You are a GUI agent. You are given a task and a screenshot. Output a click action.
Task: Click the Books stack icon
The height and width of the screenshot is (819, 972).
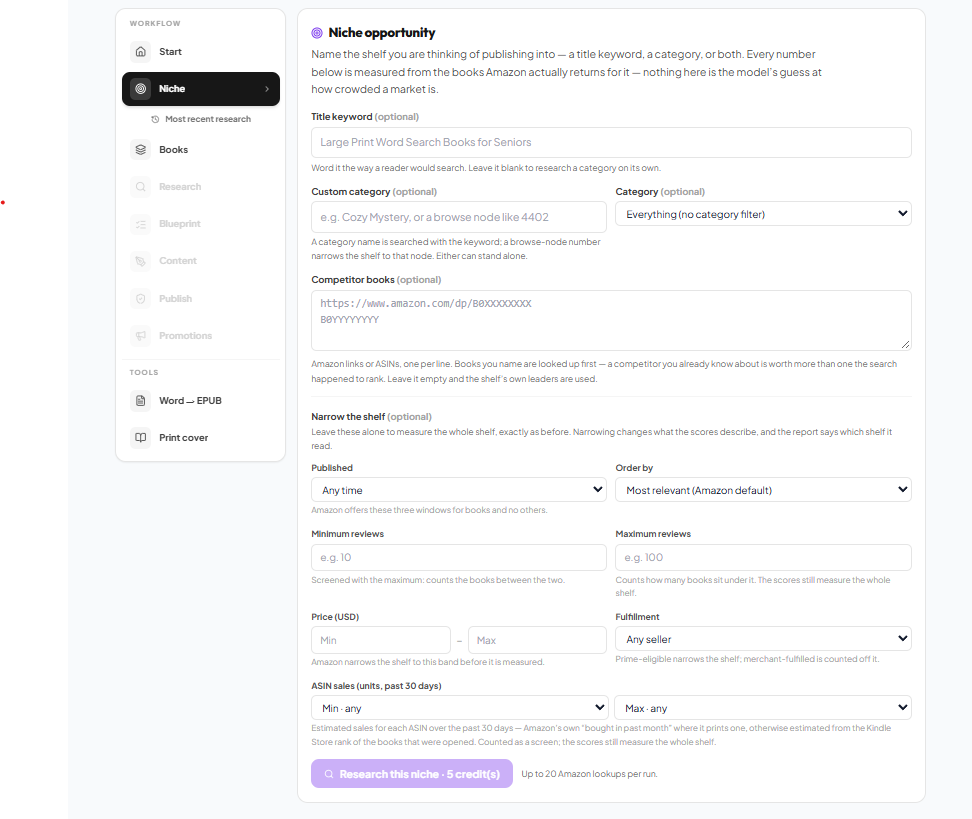pyautogui.click(x=141, y=149)
